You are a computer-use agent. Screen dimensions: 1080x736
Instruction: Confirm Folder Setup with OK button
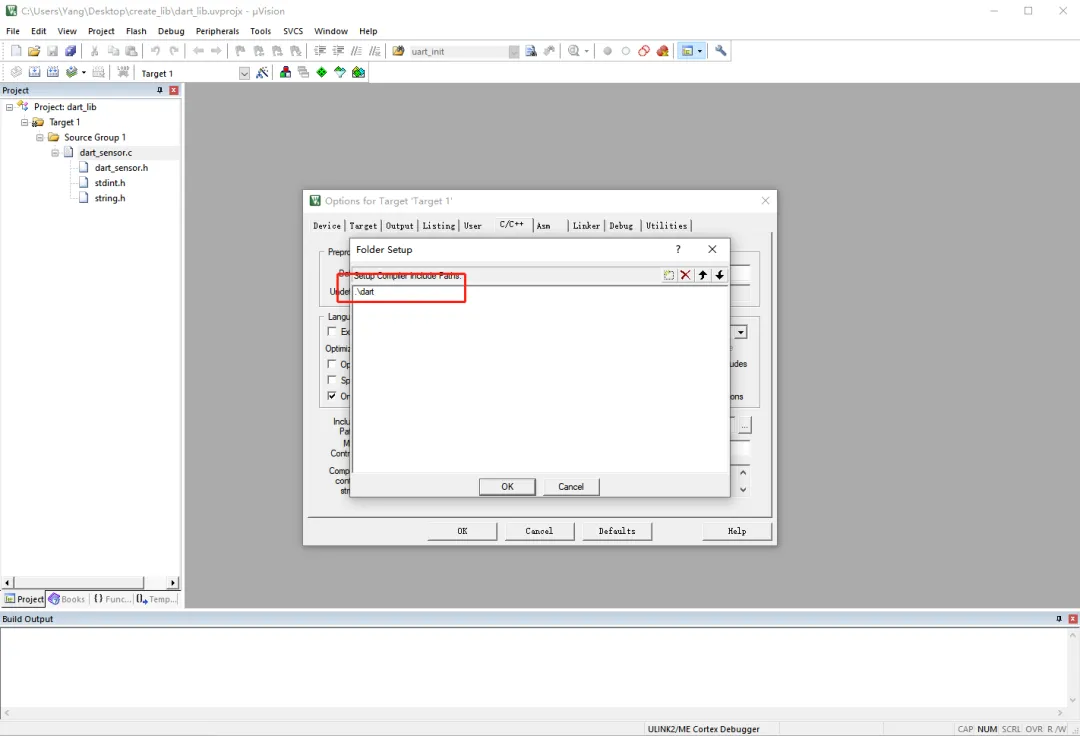507,487
